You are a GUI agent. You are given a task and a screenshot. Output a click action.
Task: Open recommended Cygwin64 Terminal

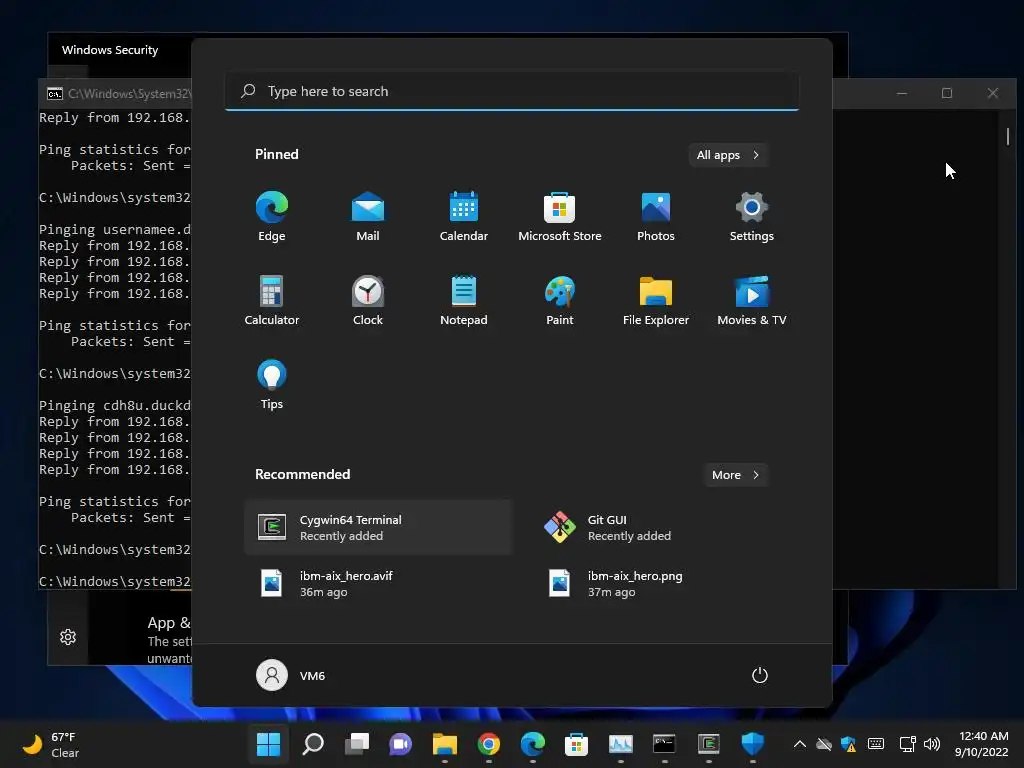tap(378, 528)
